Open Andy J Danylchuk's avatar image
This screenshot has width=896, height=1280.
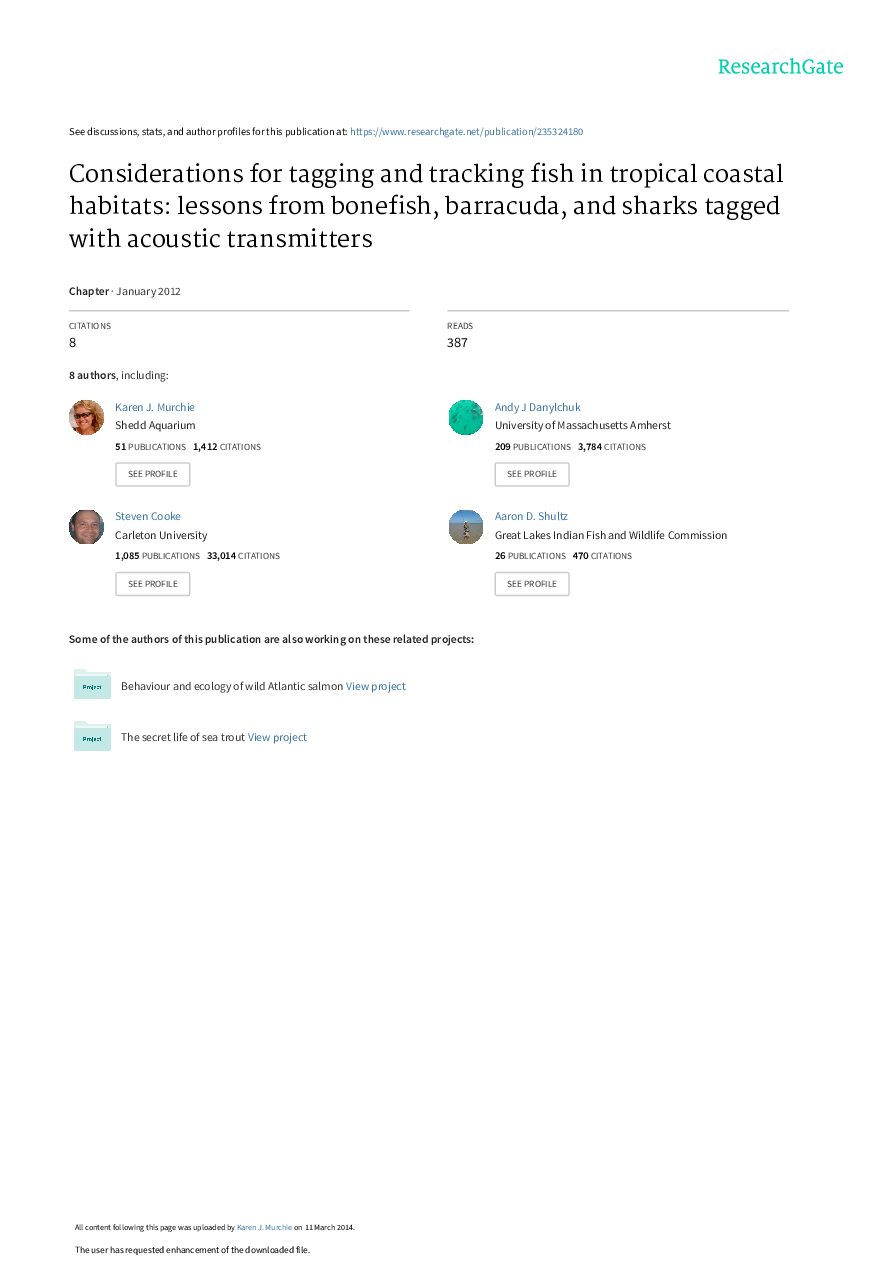465,417
